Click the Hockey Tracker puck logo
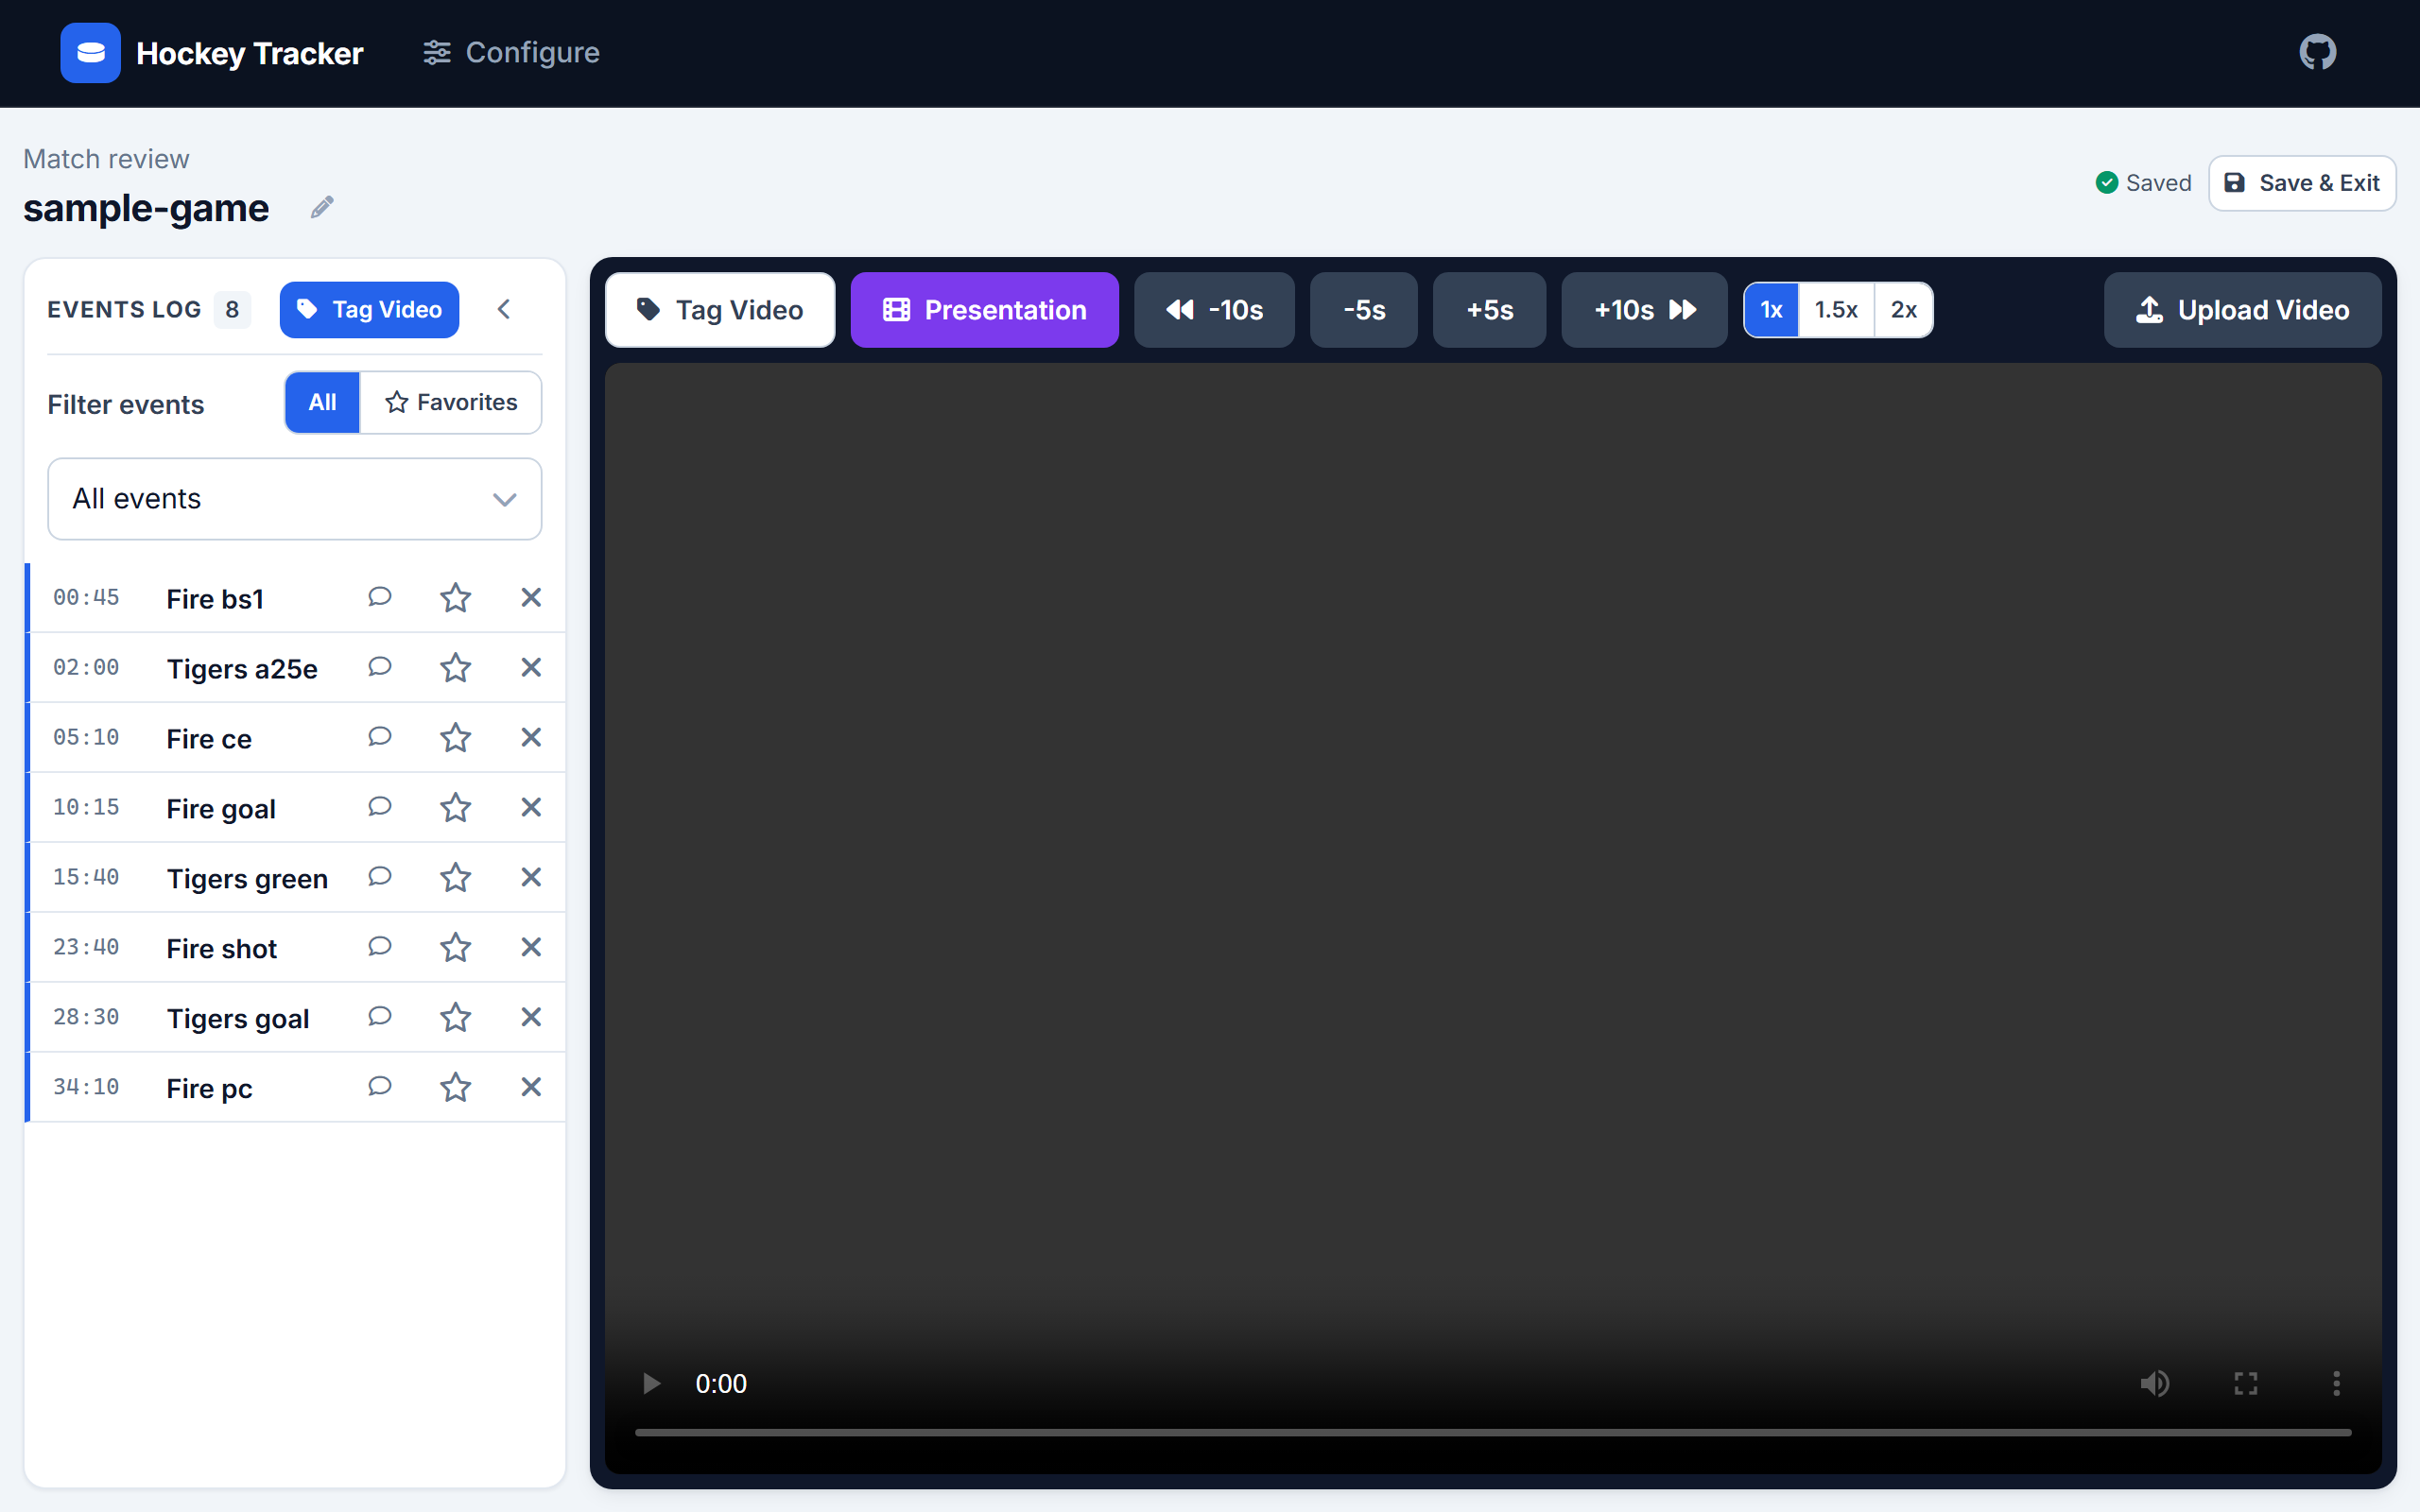 pos(90,52)
